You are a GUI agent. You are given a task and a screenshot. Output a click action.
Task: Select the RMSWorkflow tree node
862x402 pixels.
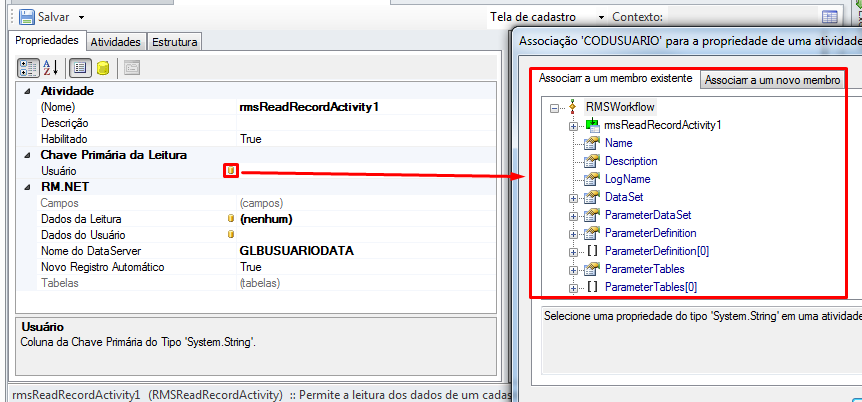(x=620, y=107)
